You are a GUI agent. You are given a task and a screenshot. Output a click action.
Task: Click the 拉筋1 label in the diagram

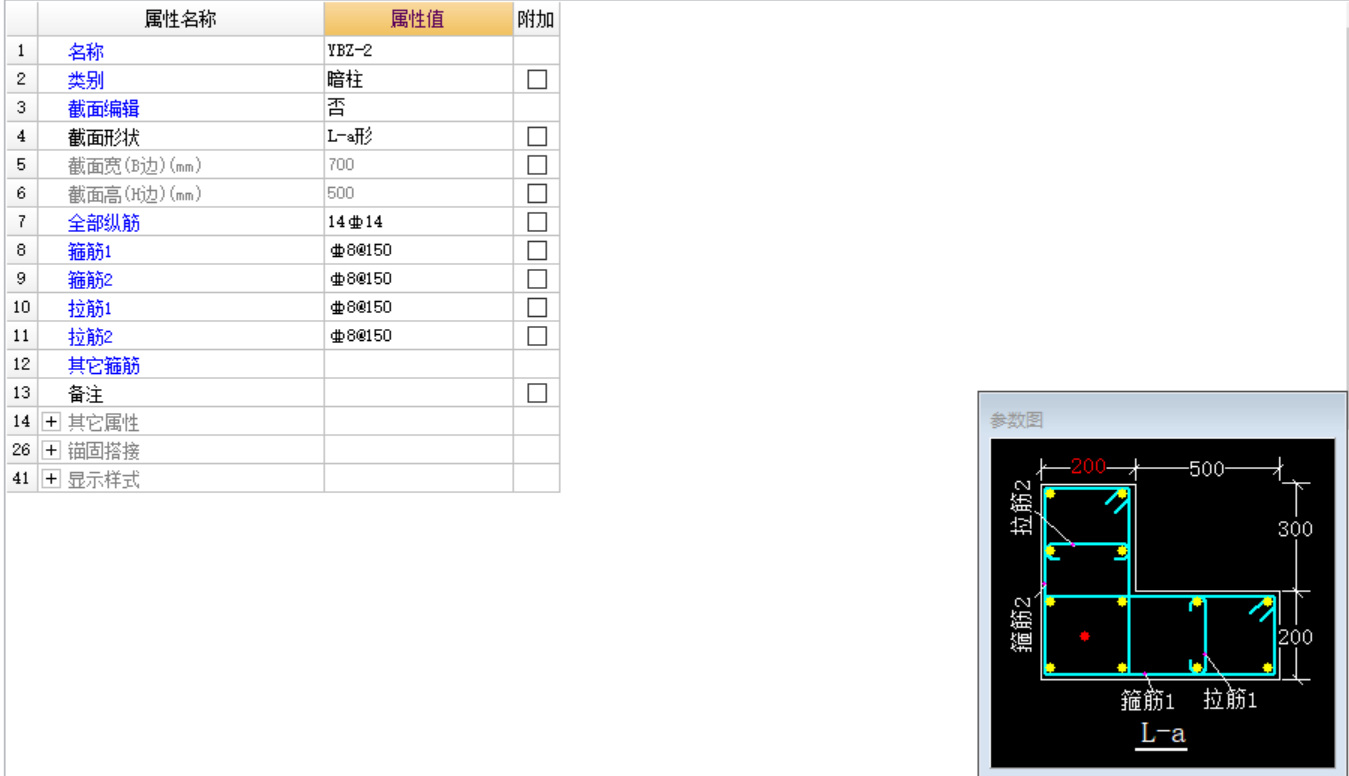coord(1230,700)
